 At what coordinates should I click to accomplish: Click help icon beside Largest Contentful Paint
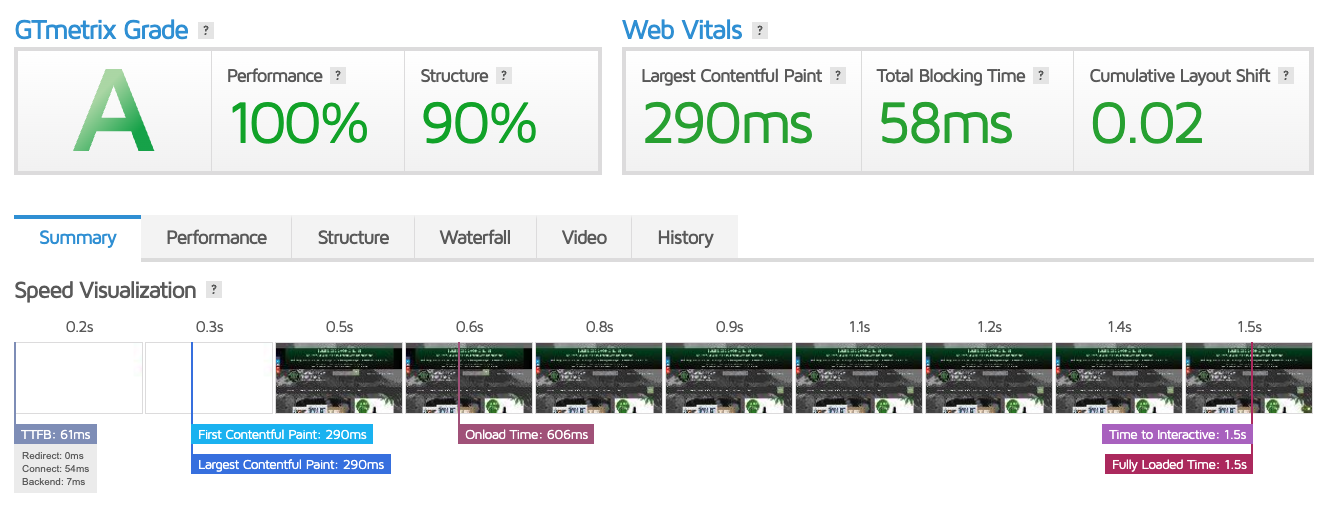[x=838, y=76]
